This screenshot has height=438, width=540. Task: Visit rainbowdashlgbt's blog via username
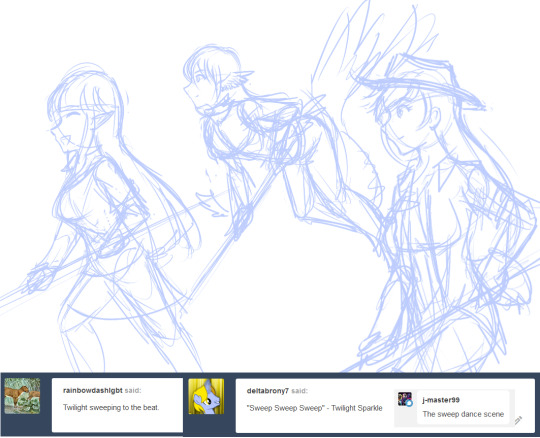(93, 390)
